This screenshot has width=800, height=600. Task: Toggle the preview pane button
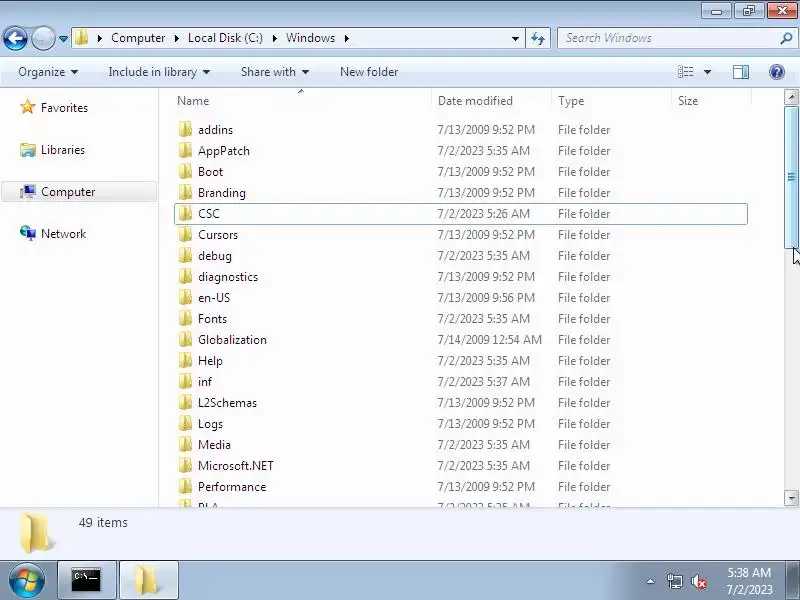coord(741,72)
